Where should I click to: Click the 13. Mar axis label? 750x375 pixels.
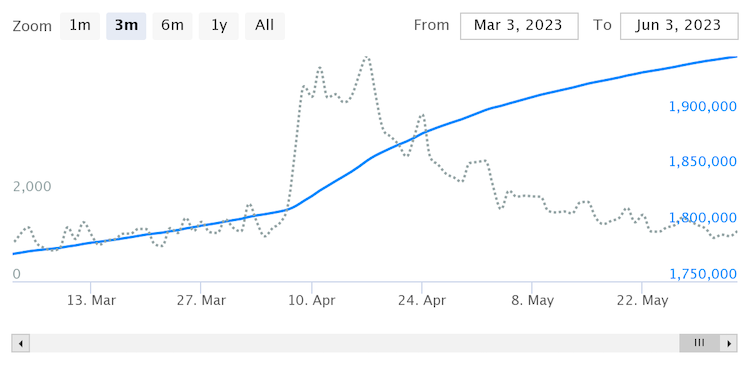pyautogui.click(x=92, y=300)
